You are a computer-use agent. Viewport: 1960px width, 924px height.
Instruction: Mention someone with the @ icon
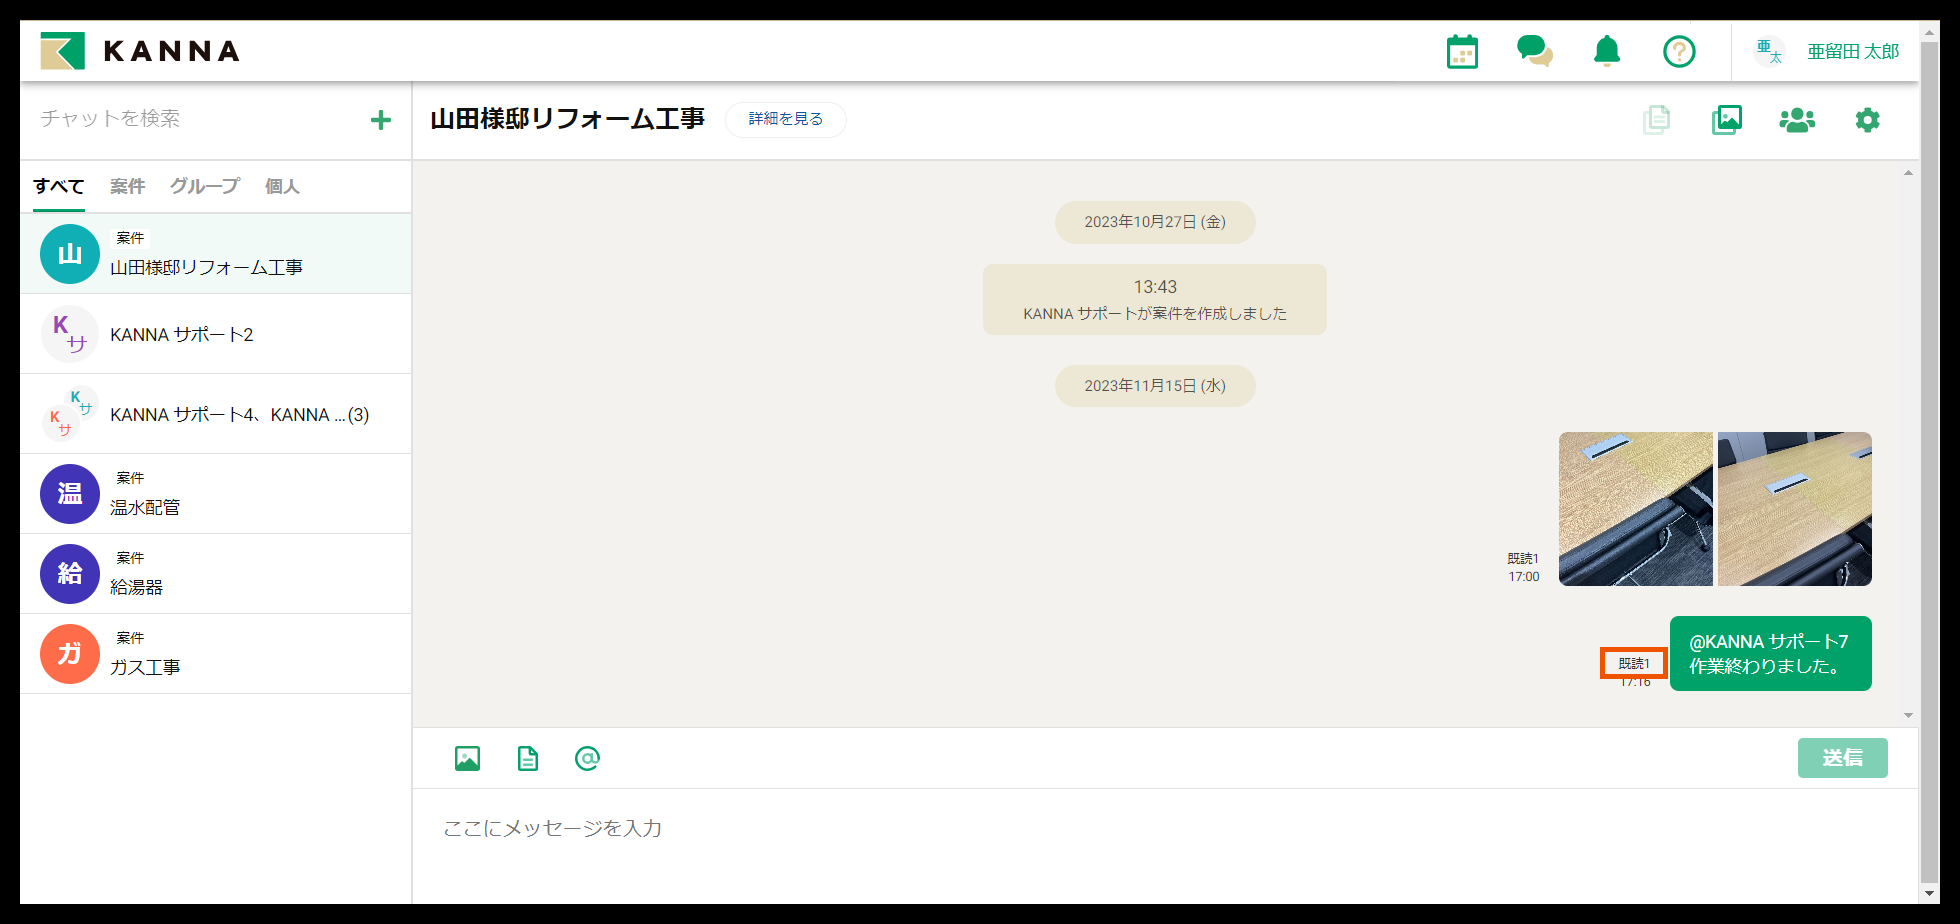coord(586,758)
